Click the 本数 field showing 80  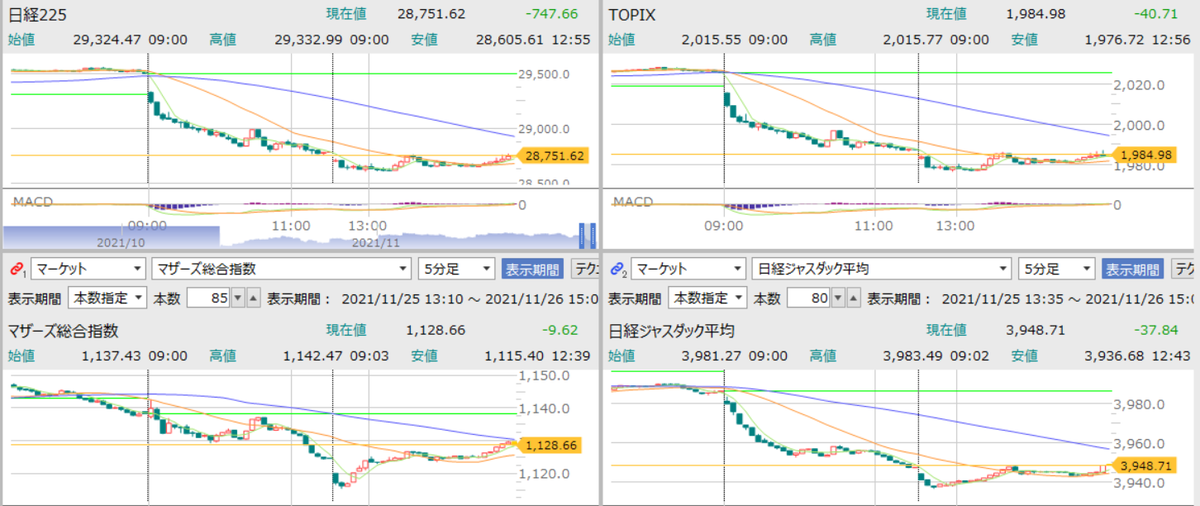808,298
